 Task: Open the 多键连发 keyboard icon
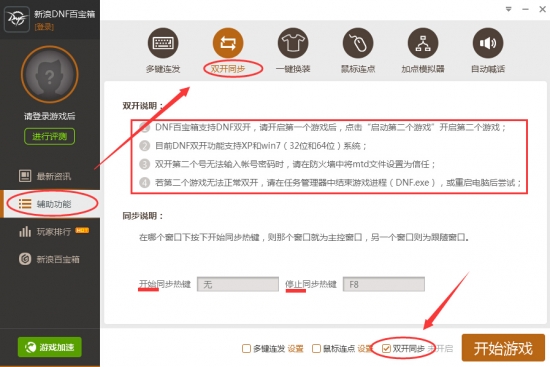point(163,43)
